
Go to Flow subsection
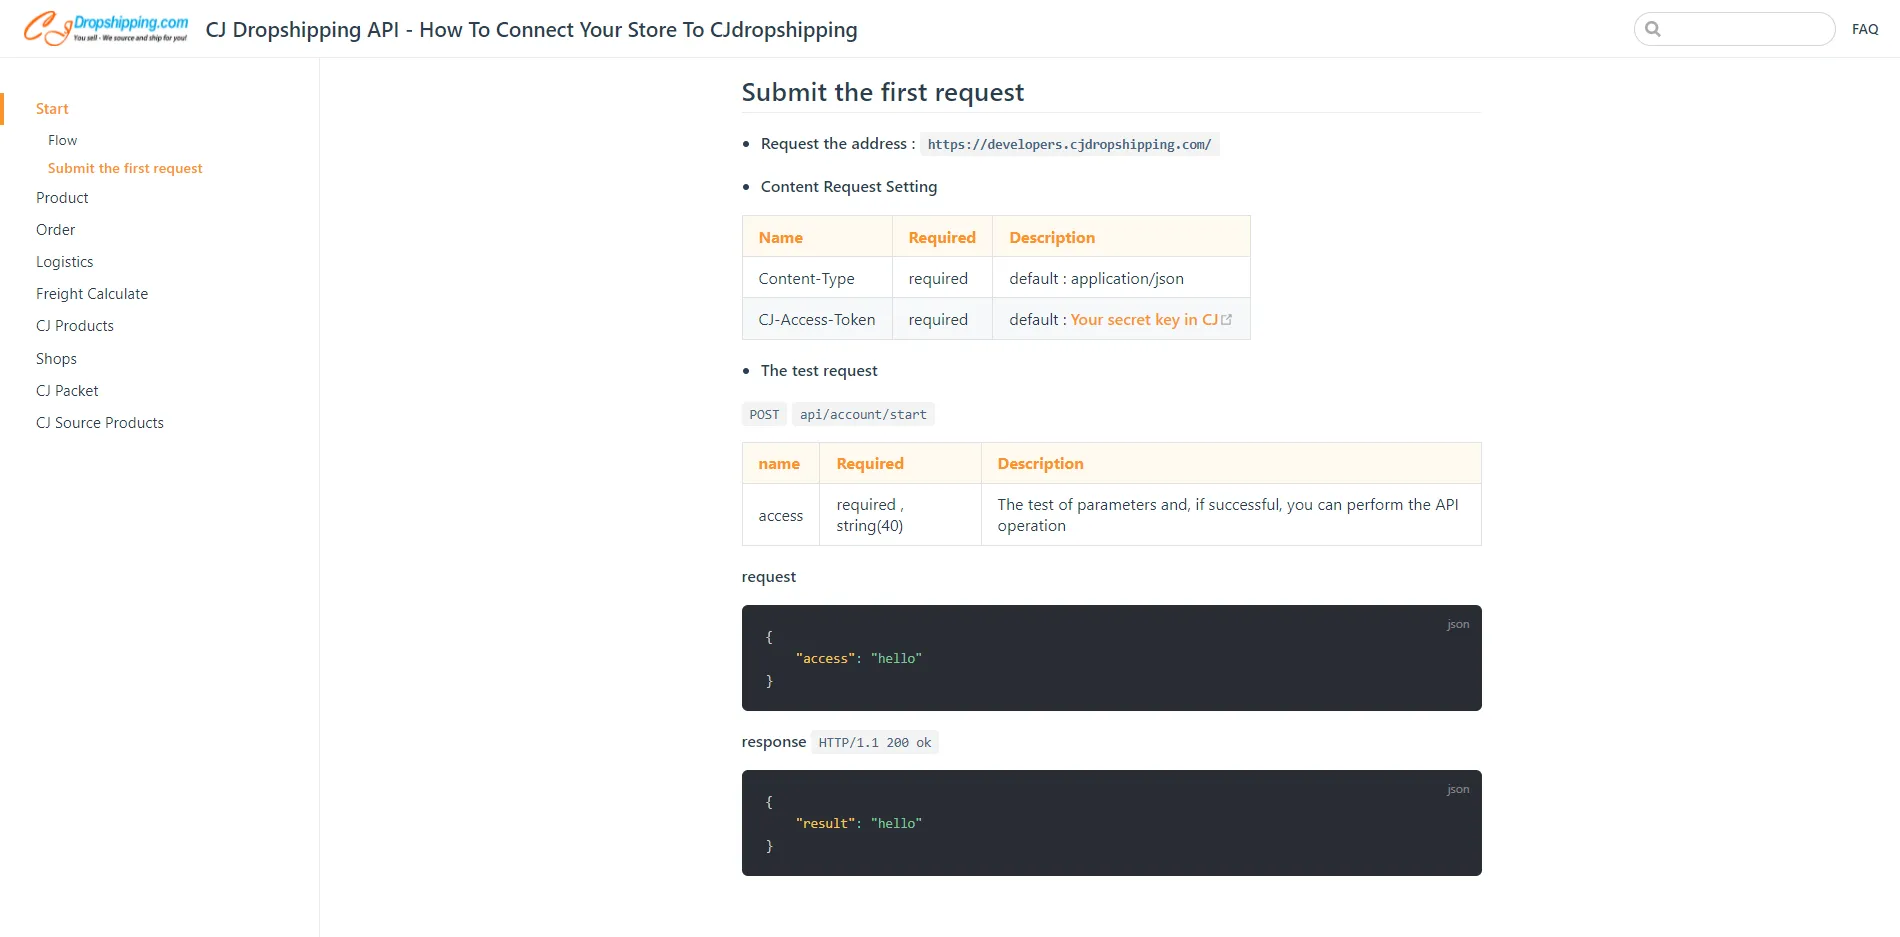click(x=62, y=140)
